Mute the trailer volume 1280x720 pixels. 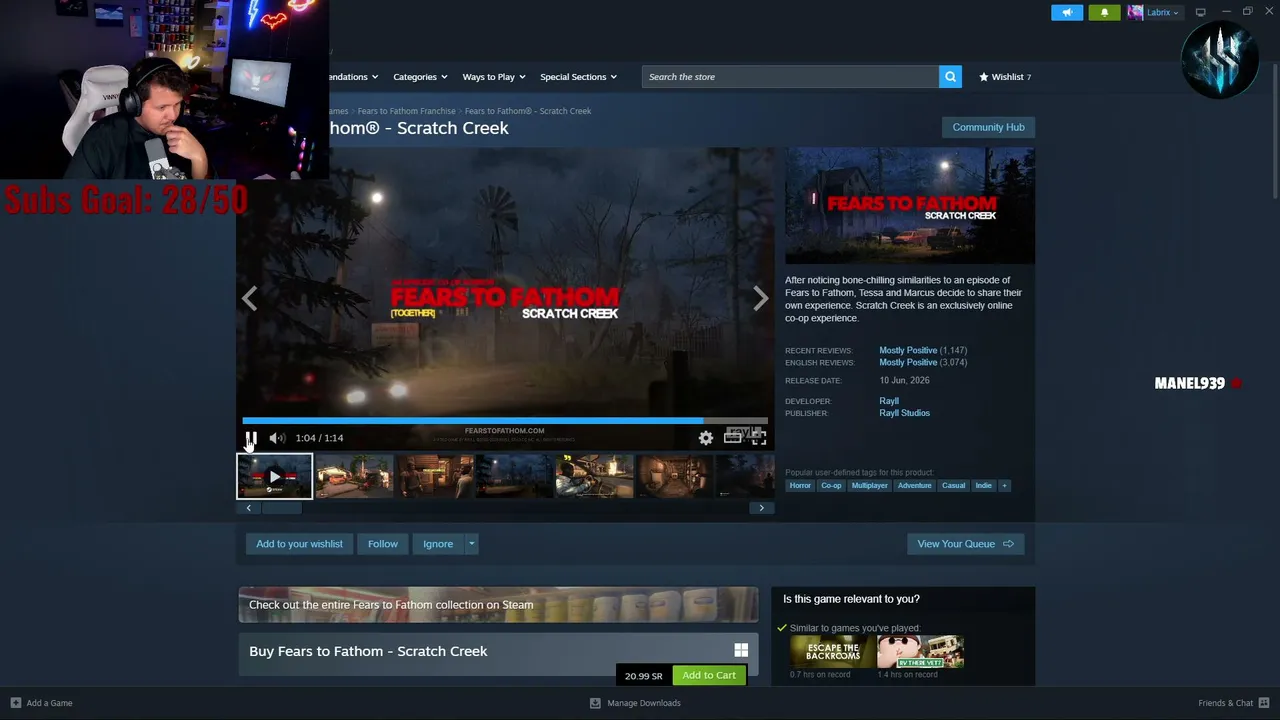click(x=277, y=438)
